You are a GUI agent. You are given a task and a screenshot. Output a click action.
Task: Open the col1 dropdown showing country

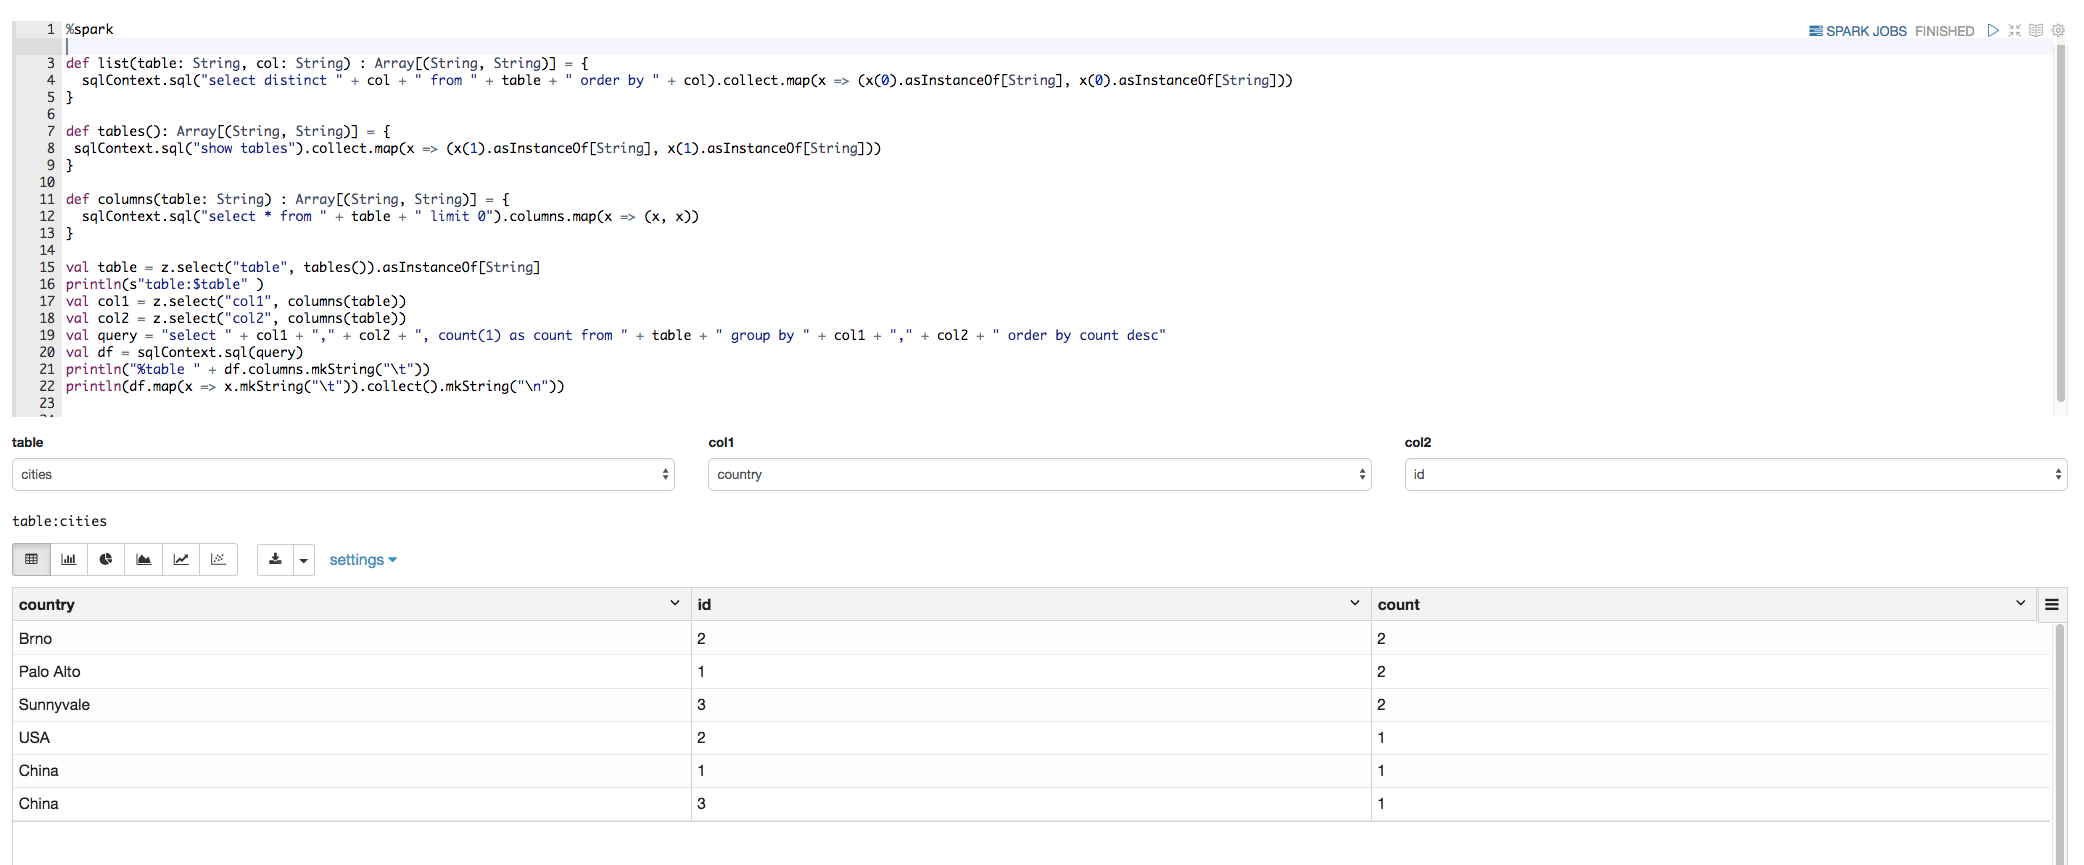1039,474
